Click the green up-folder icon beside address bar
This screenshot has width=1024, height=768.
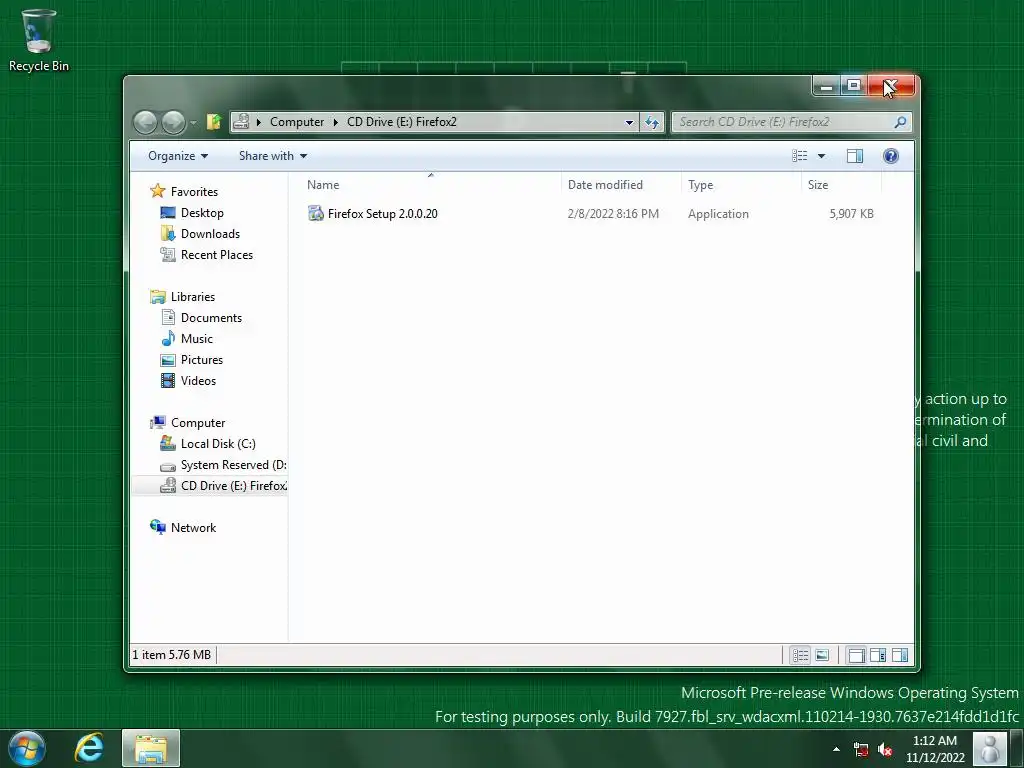pos(214,122)
